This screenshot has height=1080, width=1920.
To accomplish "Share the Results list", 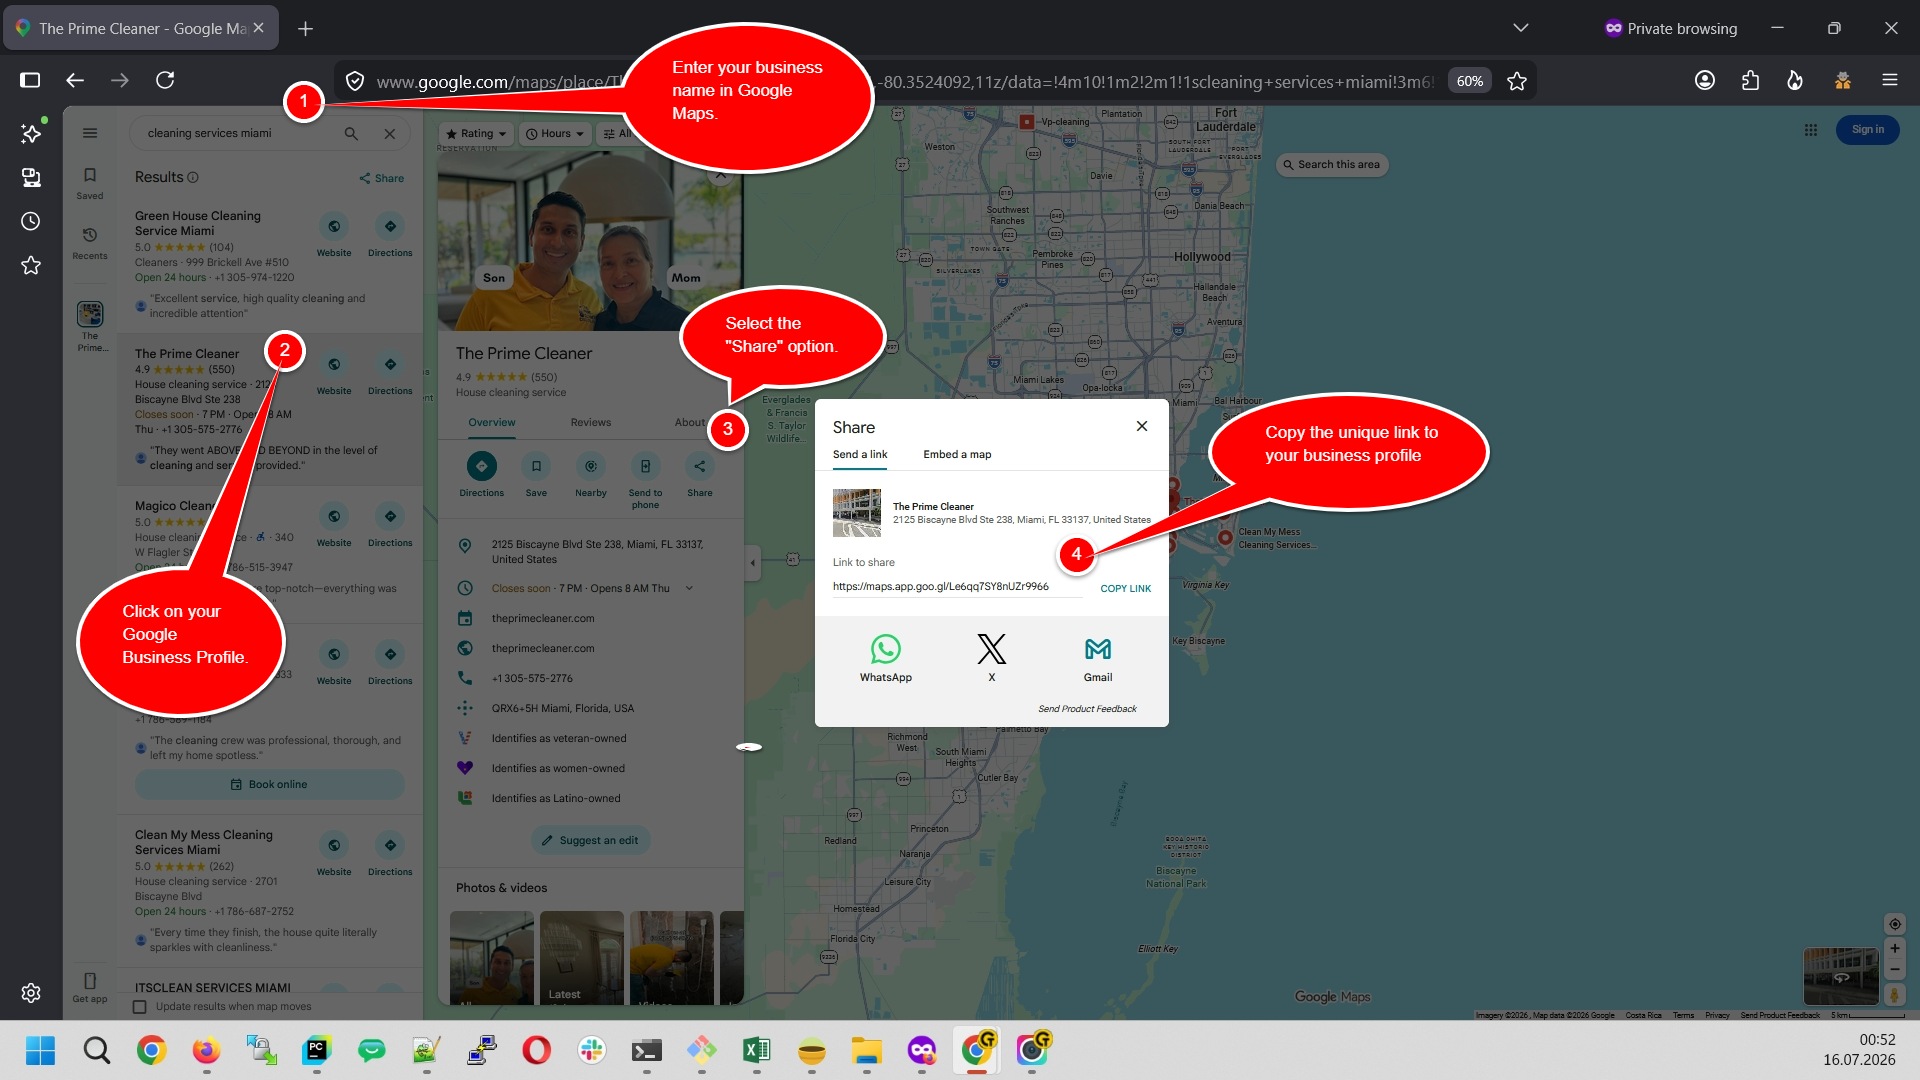I will (382, 178).
